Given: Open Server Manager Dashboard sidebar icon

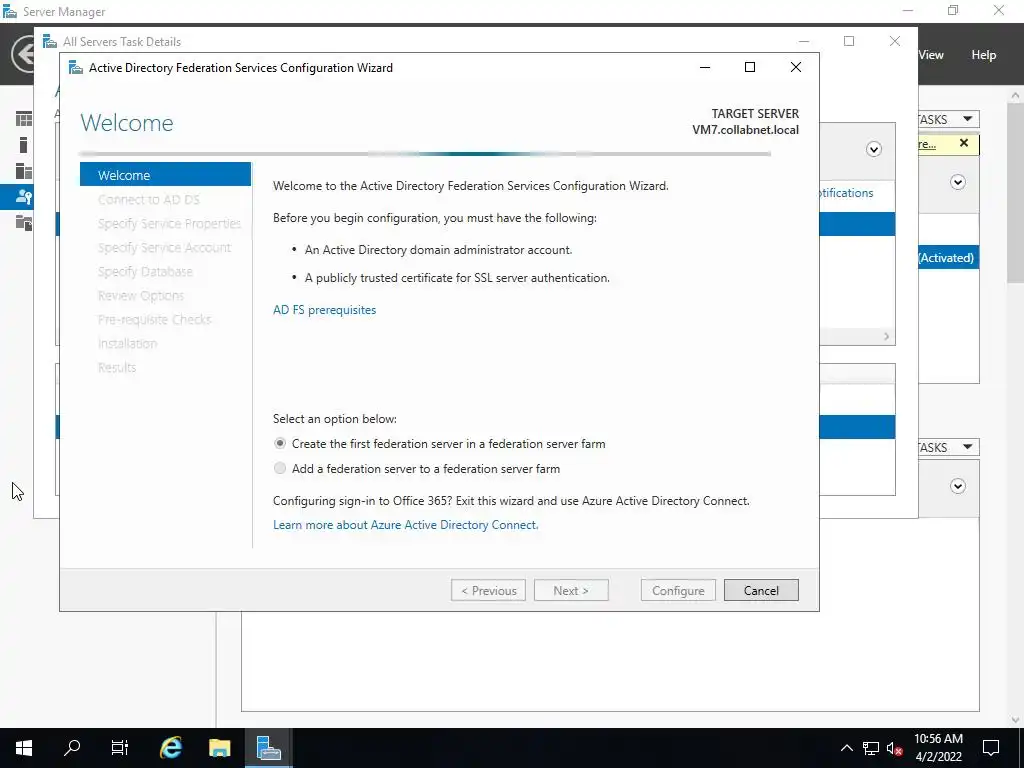Looking at the screenshot, I should click(24, 119).
